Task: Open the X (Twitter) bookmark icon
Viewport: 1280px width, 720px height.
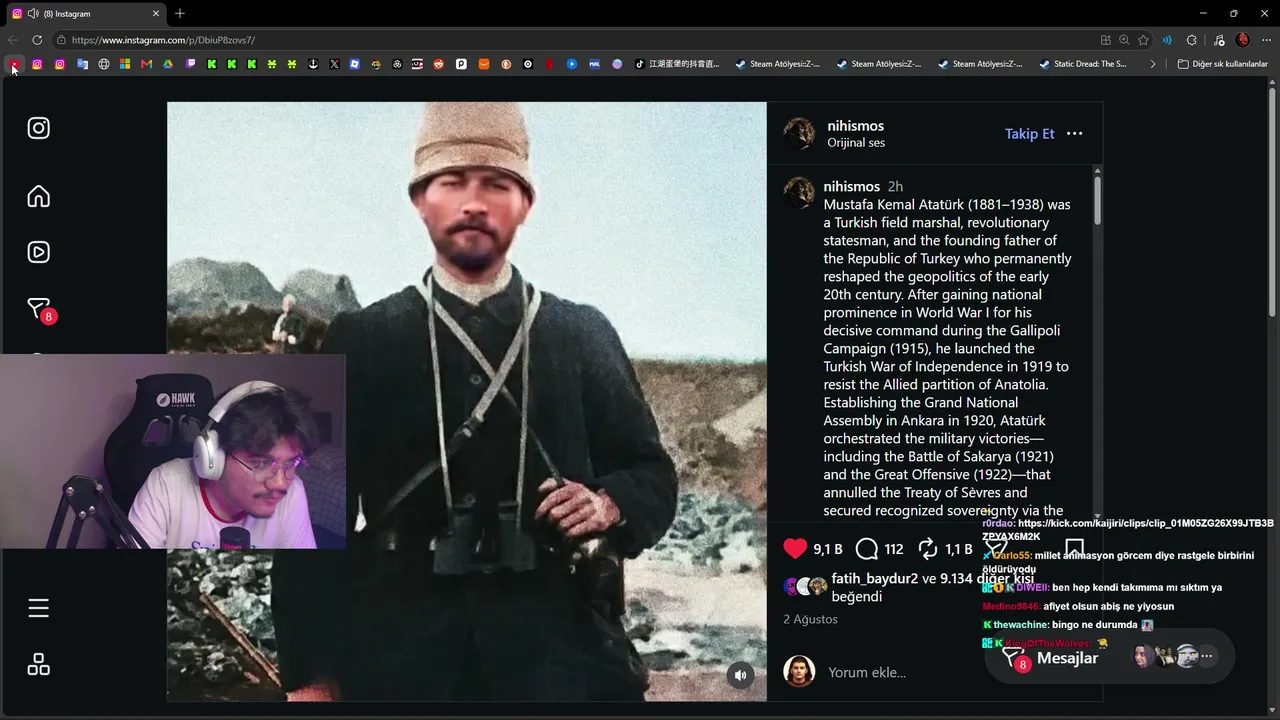Action: click(334, 64)
